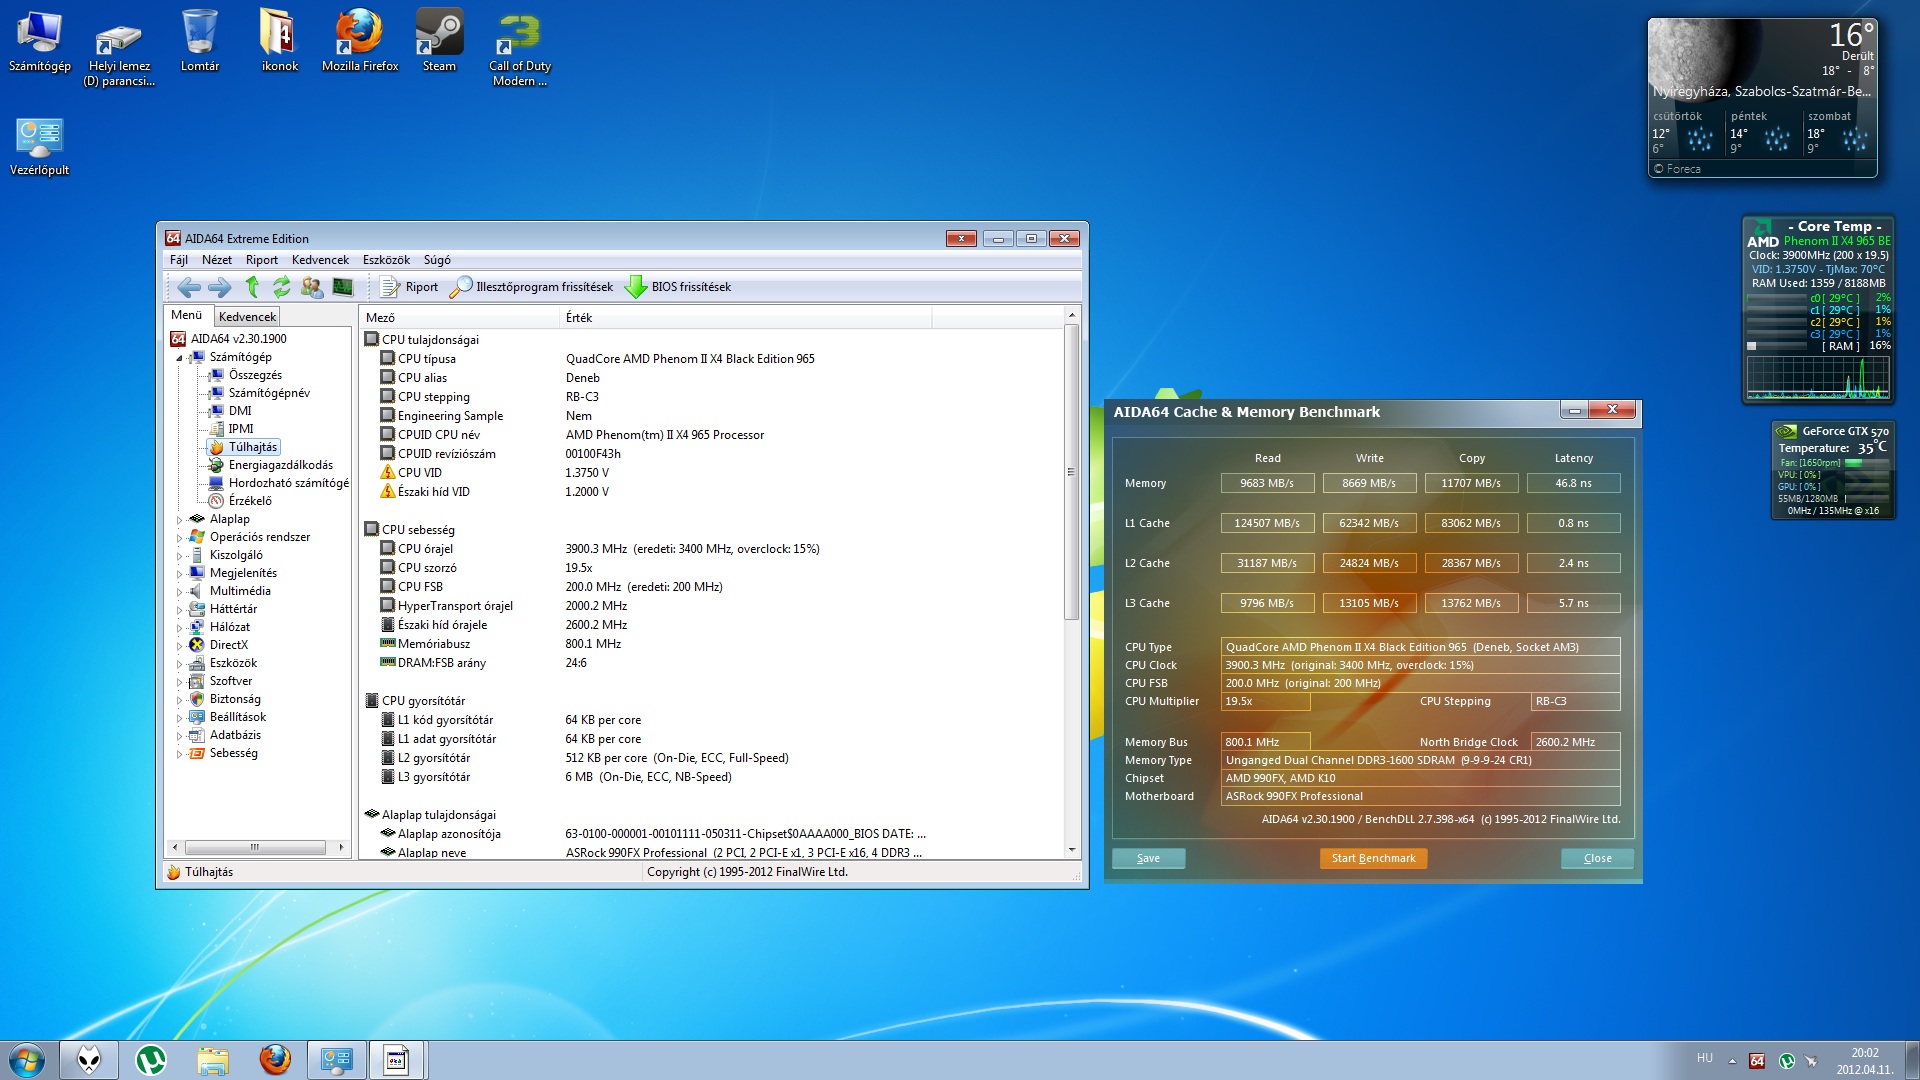The height and width of the screenshot is (1080, 1920).
Task: Open the Súgó menu
Action: [x=437, y=260]
